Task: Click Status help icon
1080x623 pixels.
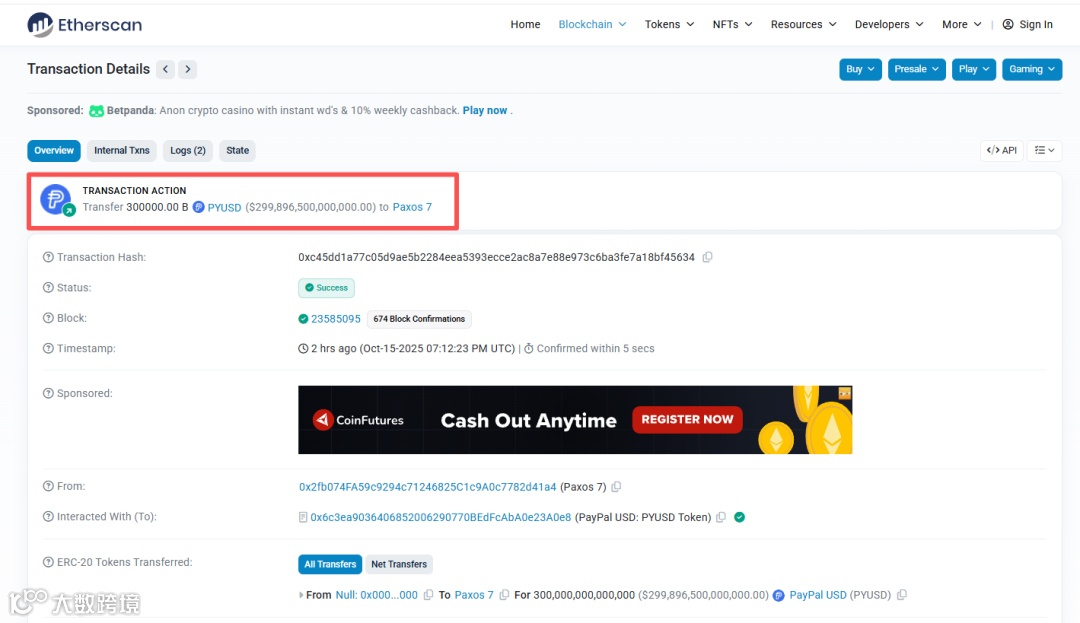Action: pos(48,288)
